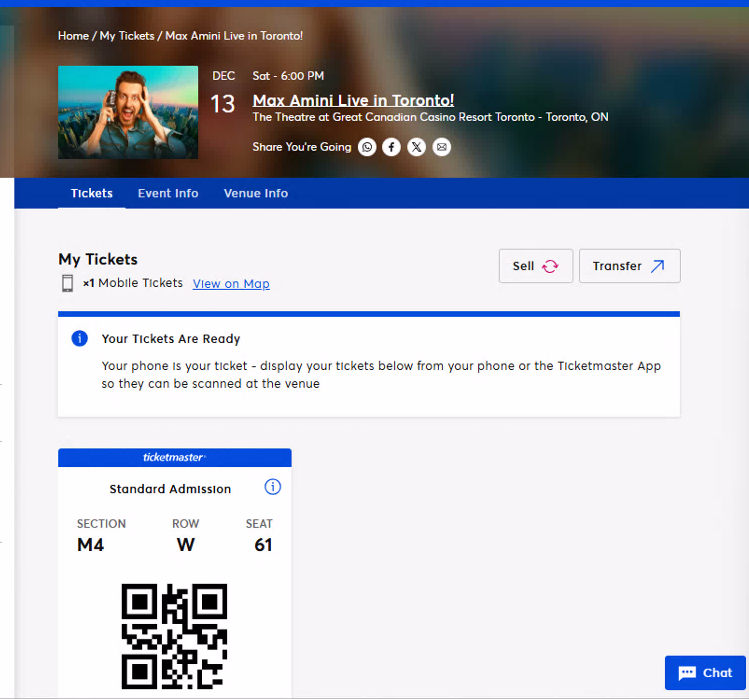Click the Transfer tickets button

click(x=630, y=266)
